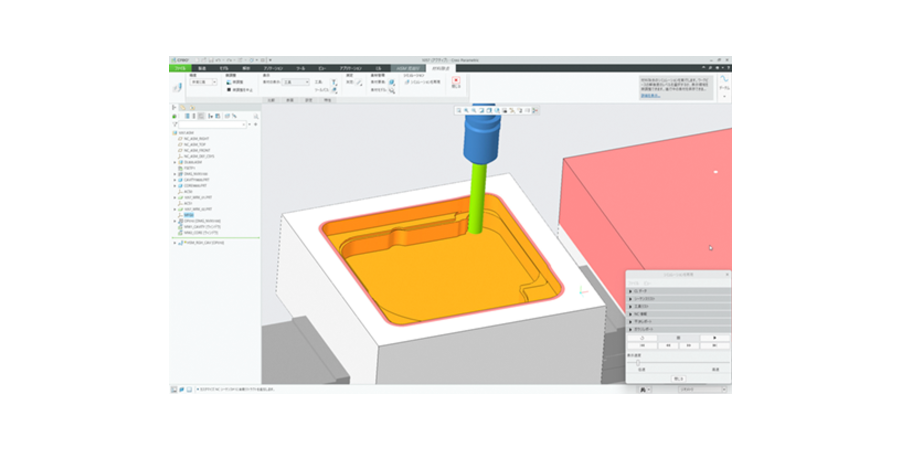The image size is (900, 450).
Task: Select NC_ASM_RIGHT datum plane in the model tree
Action: pyautogui.click(x=196, y=139)
